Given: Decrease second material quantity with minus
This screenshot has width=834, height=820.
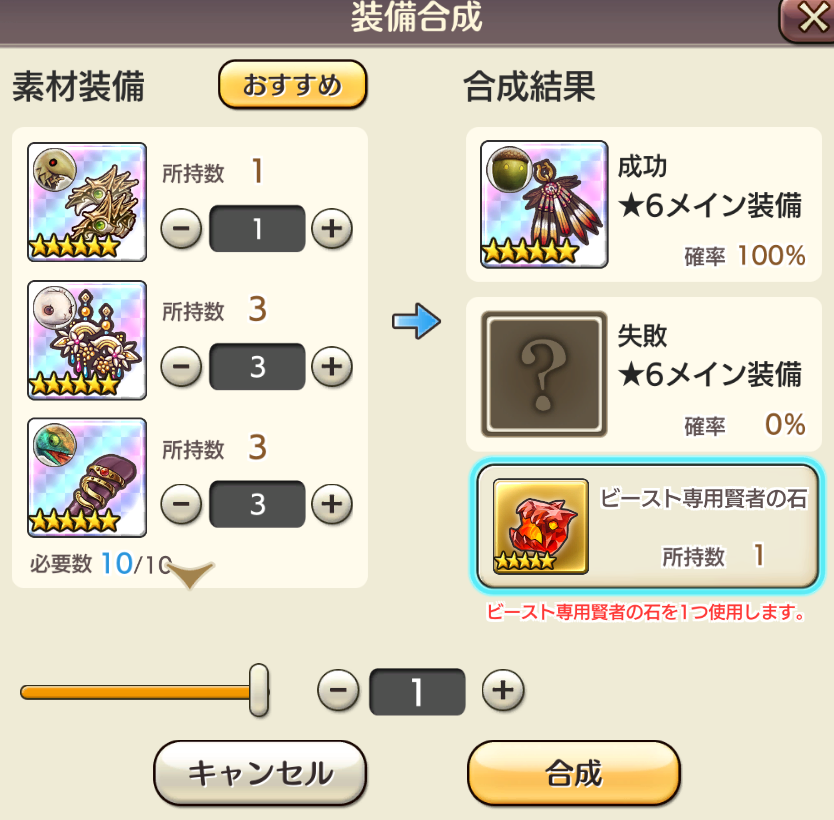Looking at the screenshot, I should [181, 366].
